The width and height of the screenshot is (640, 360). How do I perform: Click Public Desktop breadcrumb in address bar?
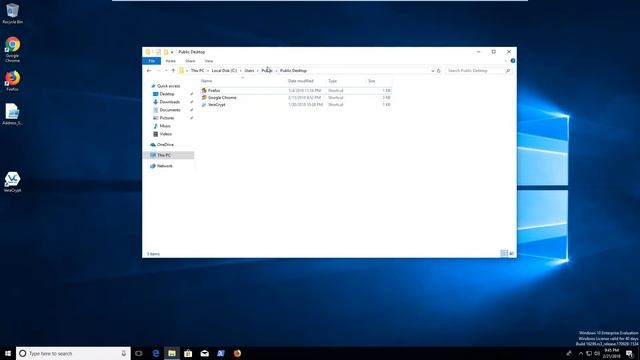(293, 71)
